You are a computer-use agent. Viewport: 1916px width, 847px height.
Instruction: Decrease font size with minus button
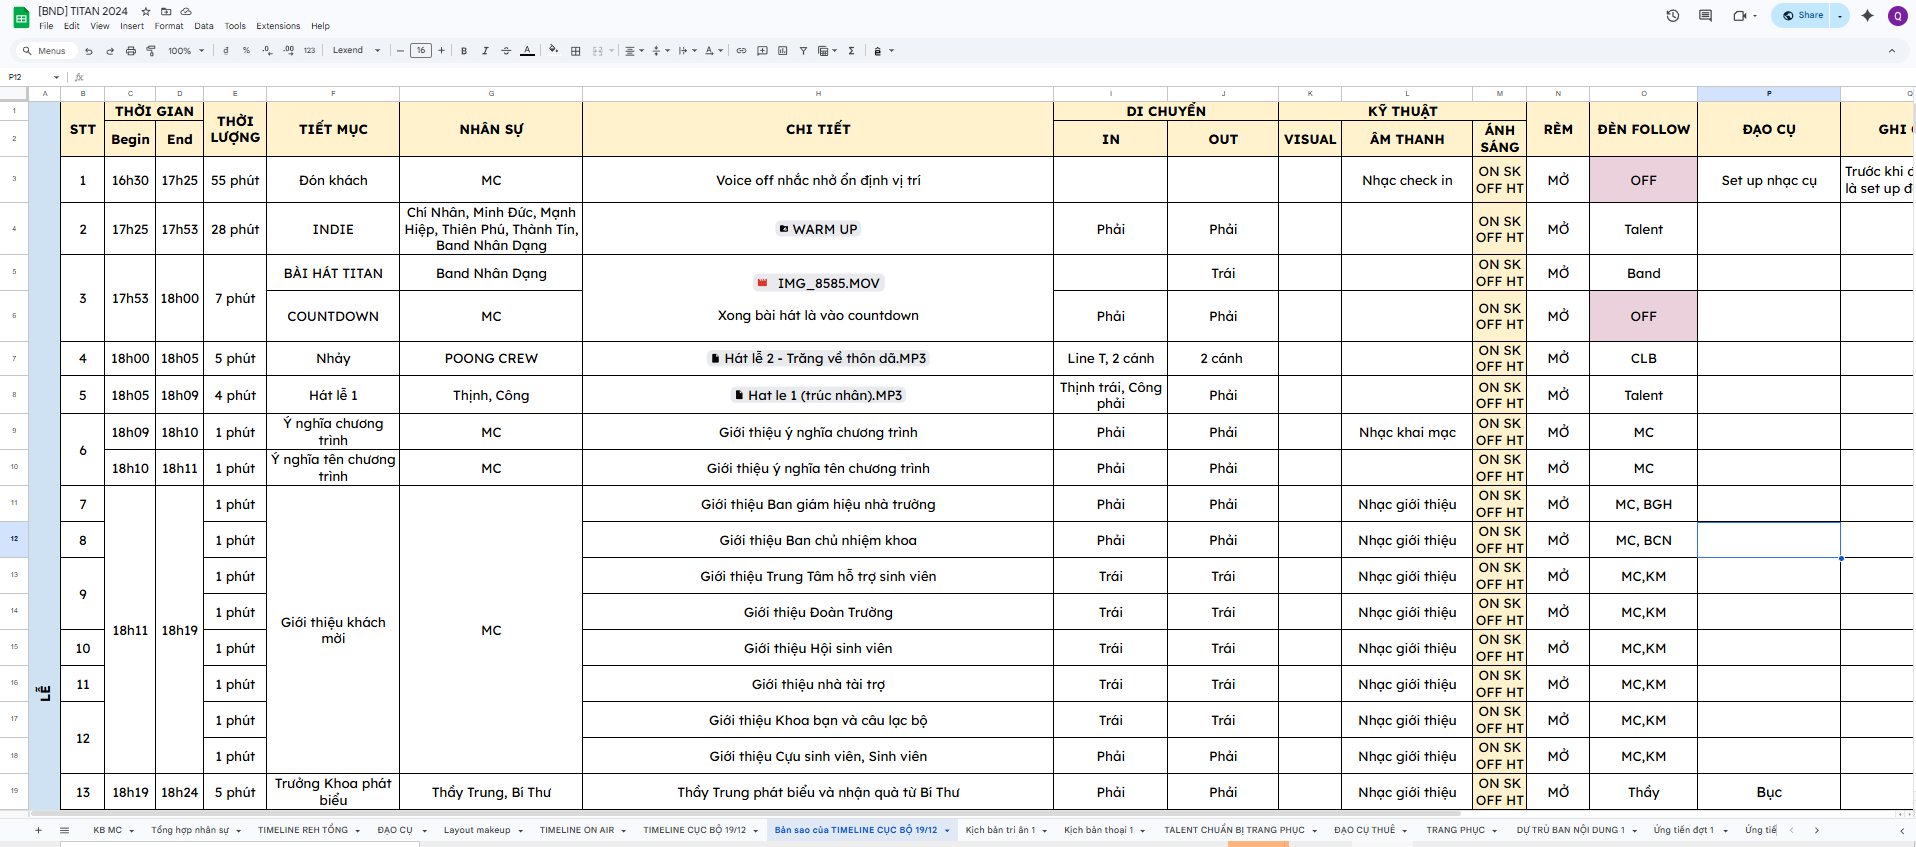tap(400, 51)
